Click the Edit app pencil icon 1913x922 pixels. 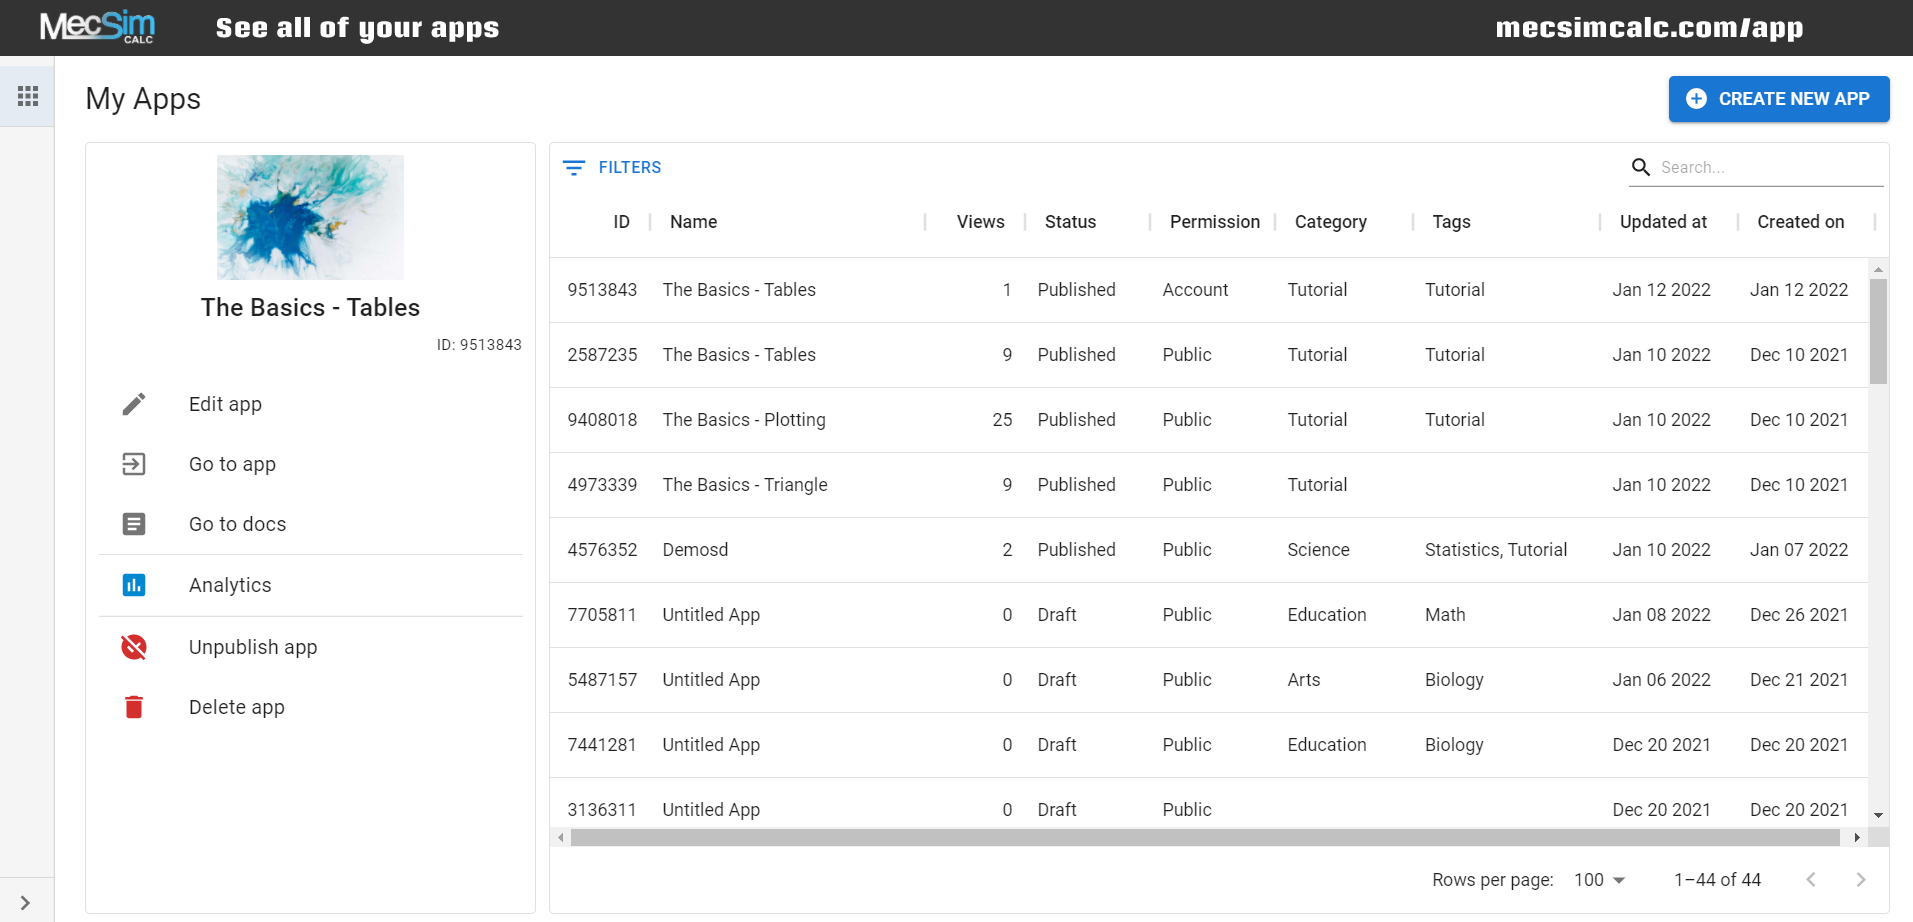[x=134, y=404]
